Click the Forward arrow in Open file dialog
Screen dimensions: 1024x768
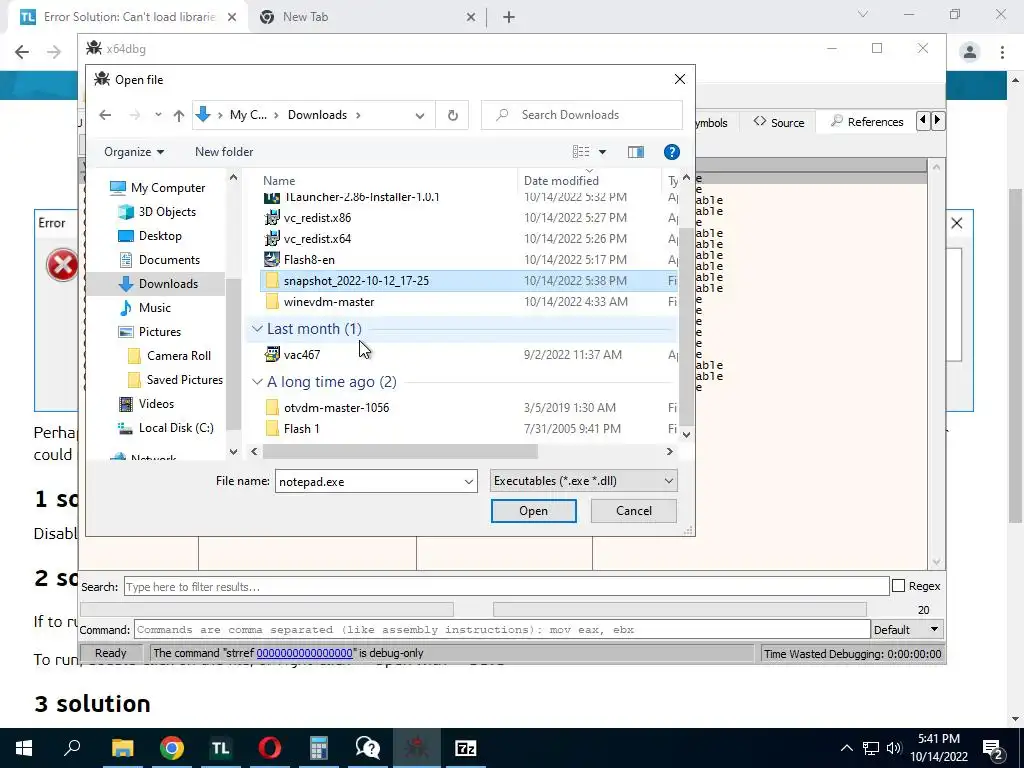tap(135, 115)
